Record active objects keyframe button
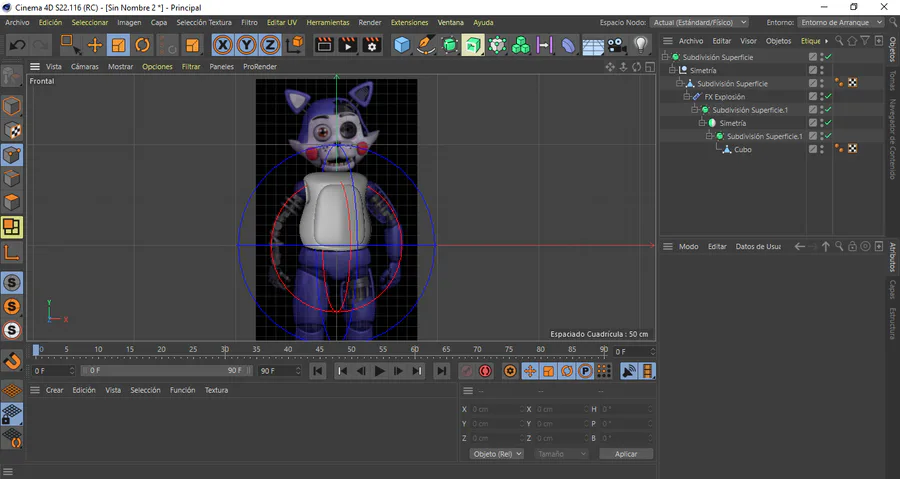This screenshot has height=479, width=900. point(467,371)
